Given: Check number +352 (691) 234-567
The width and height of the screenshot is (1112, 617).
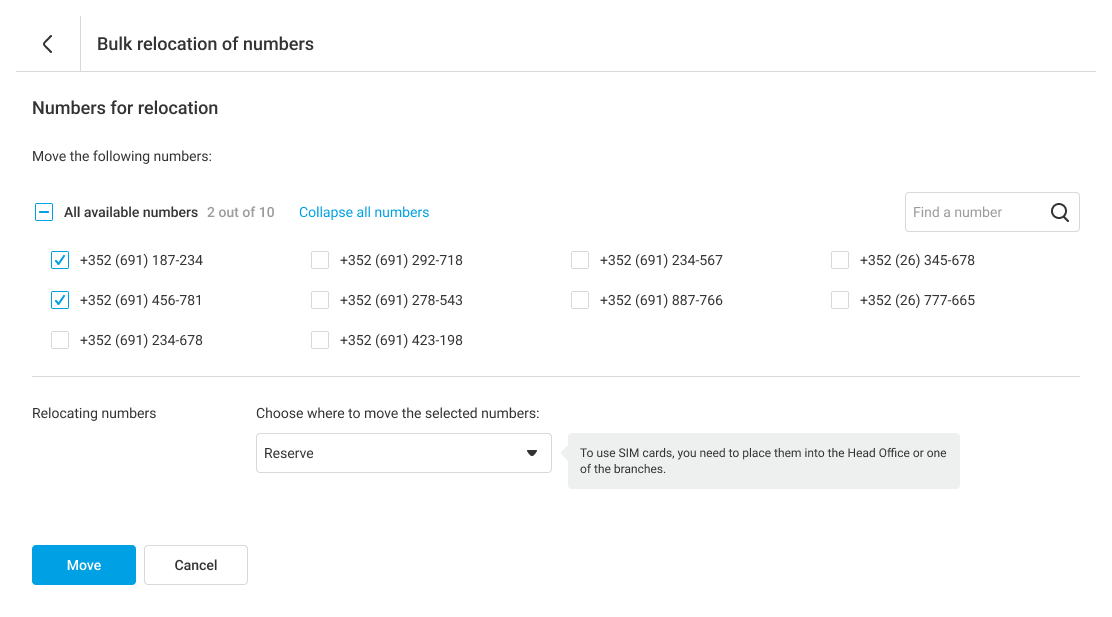Looking at the screenshot, I should [580, 260].
